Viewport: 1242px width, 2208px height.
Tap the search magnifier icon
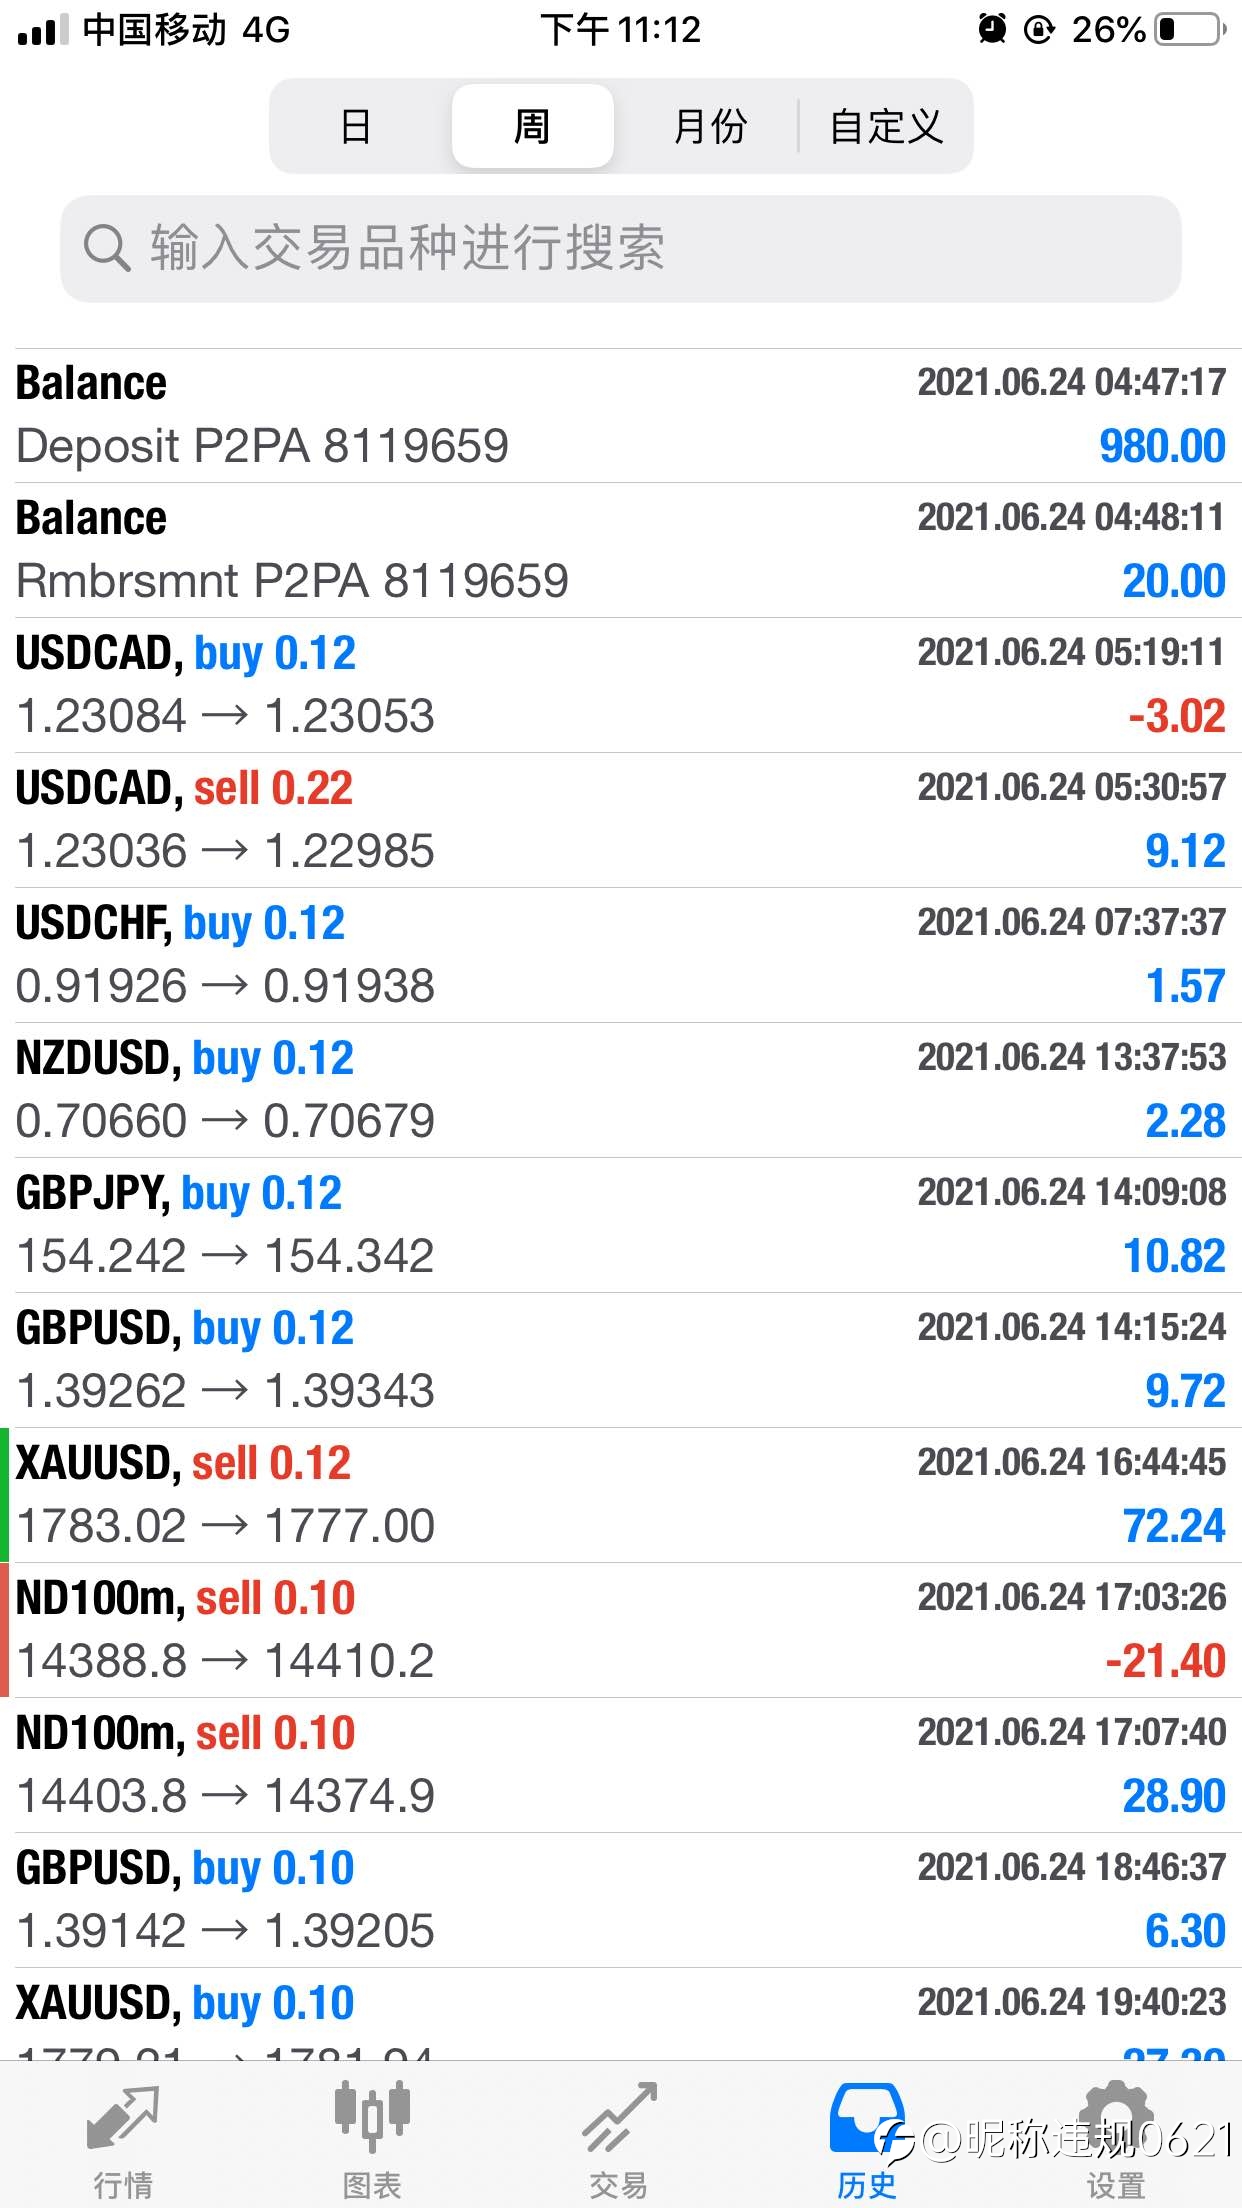(x=106, y=248)
